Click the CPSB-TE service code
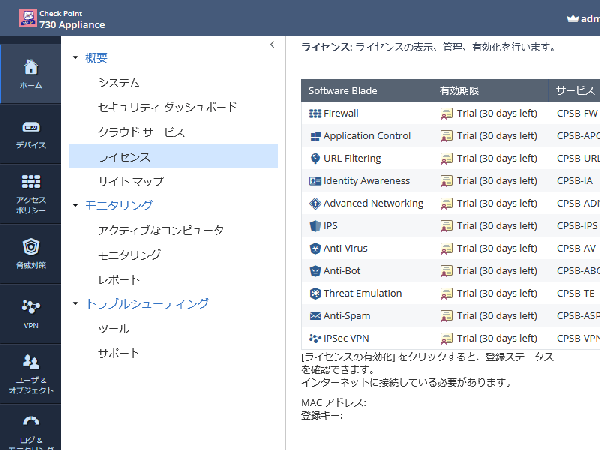The height and width of the screenshot is (450, 600). (x=576, y=294)
